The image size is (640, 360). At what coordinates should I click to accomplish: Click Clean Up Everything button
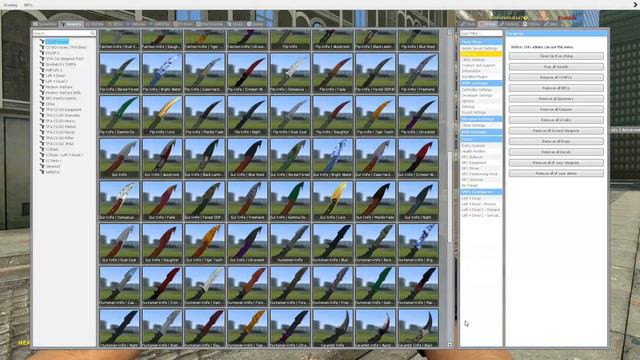tap(556, 56)
